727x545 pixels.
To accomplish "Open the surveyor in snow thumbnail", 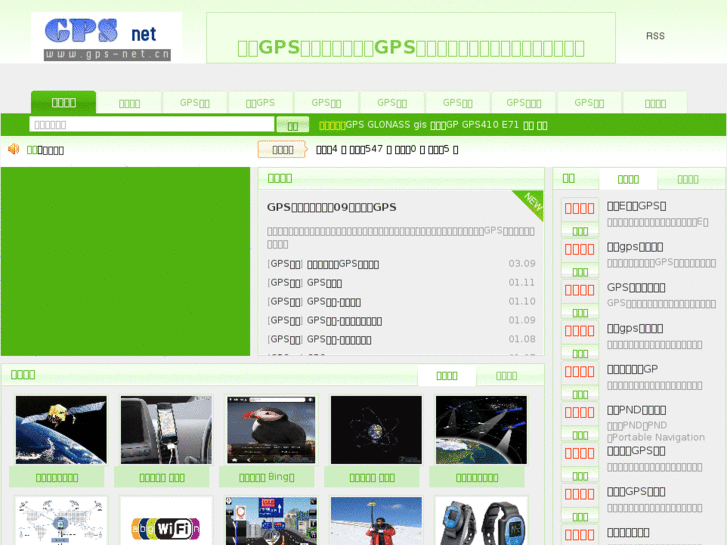I will click(x=376, y=520).
